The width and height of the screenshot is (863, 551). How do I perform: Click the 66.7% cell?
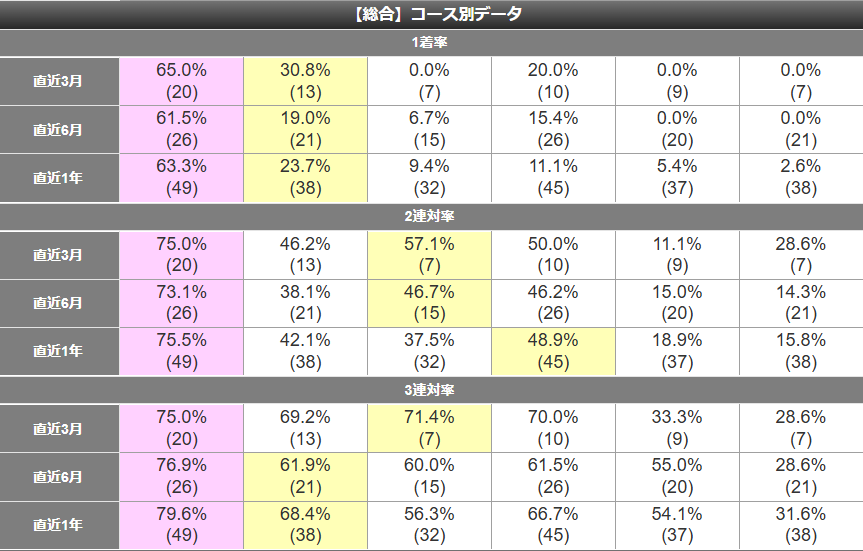(x=553, y=525)
